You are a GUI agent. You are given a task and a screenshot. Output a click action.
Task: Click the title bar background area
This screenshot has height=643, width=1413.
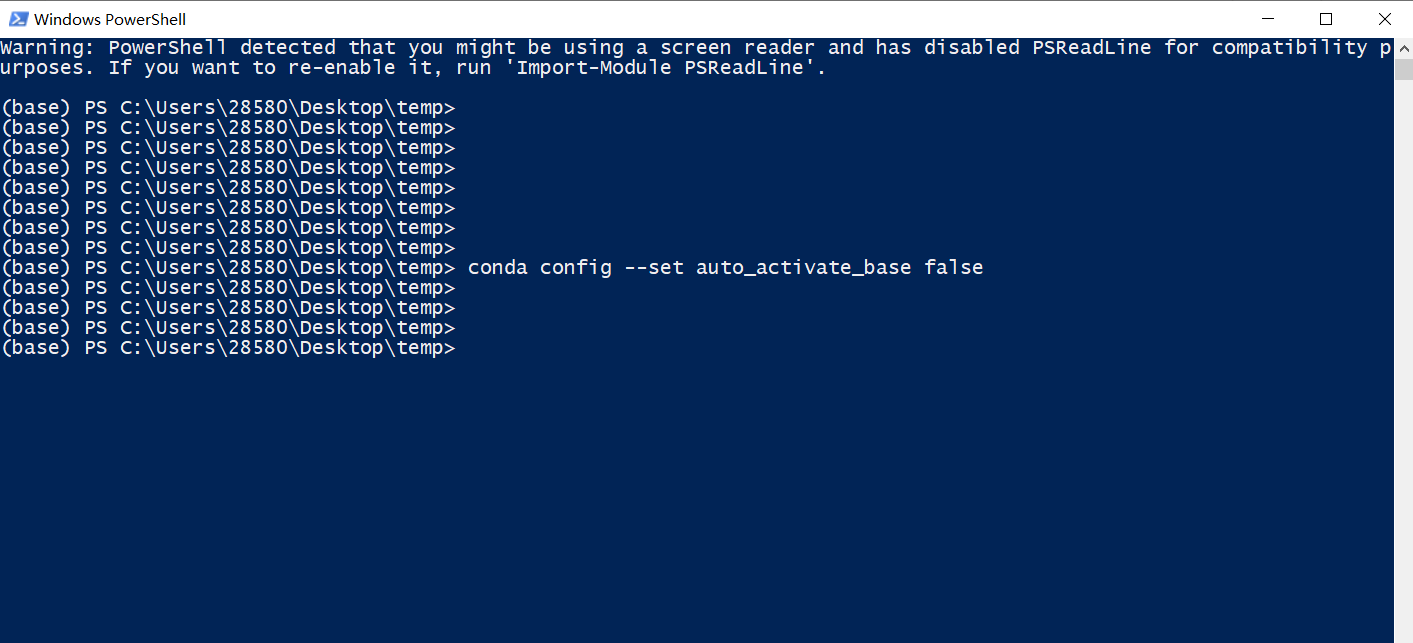pyautogui.click(x=700, y=18)
